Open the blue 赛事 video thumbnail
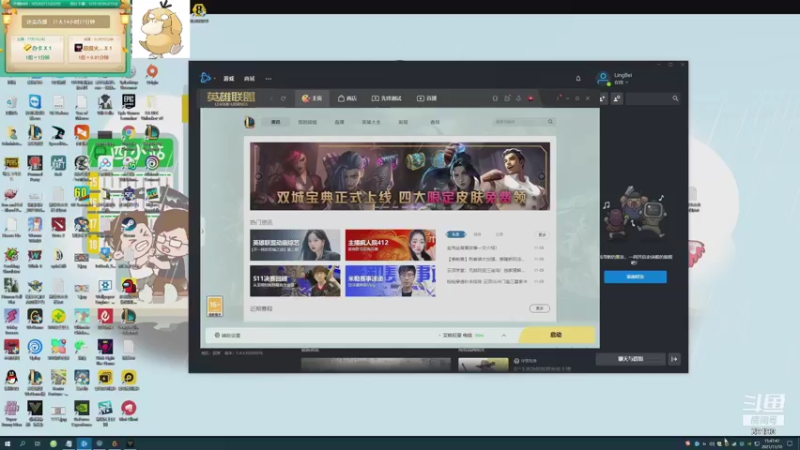 click(x=390, y=281)
